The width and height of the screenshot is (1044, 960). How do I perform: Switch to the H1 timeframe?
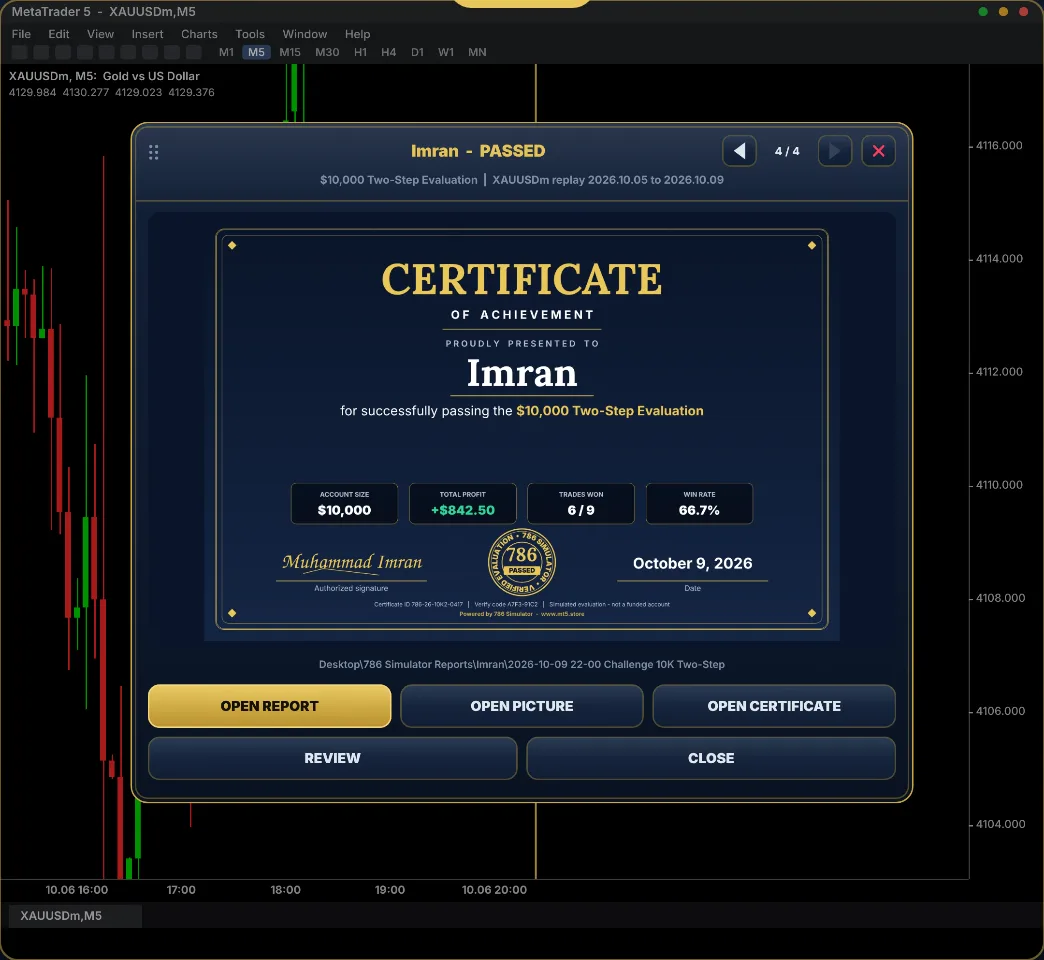coord(360,52)
